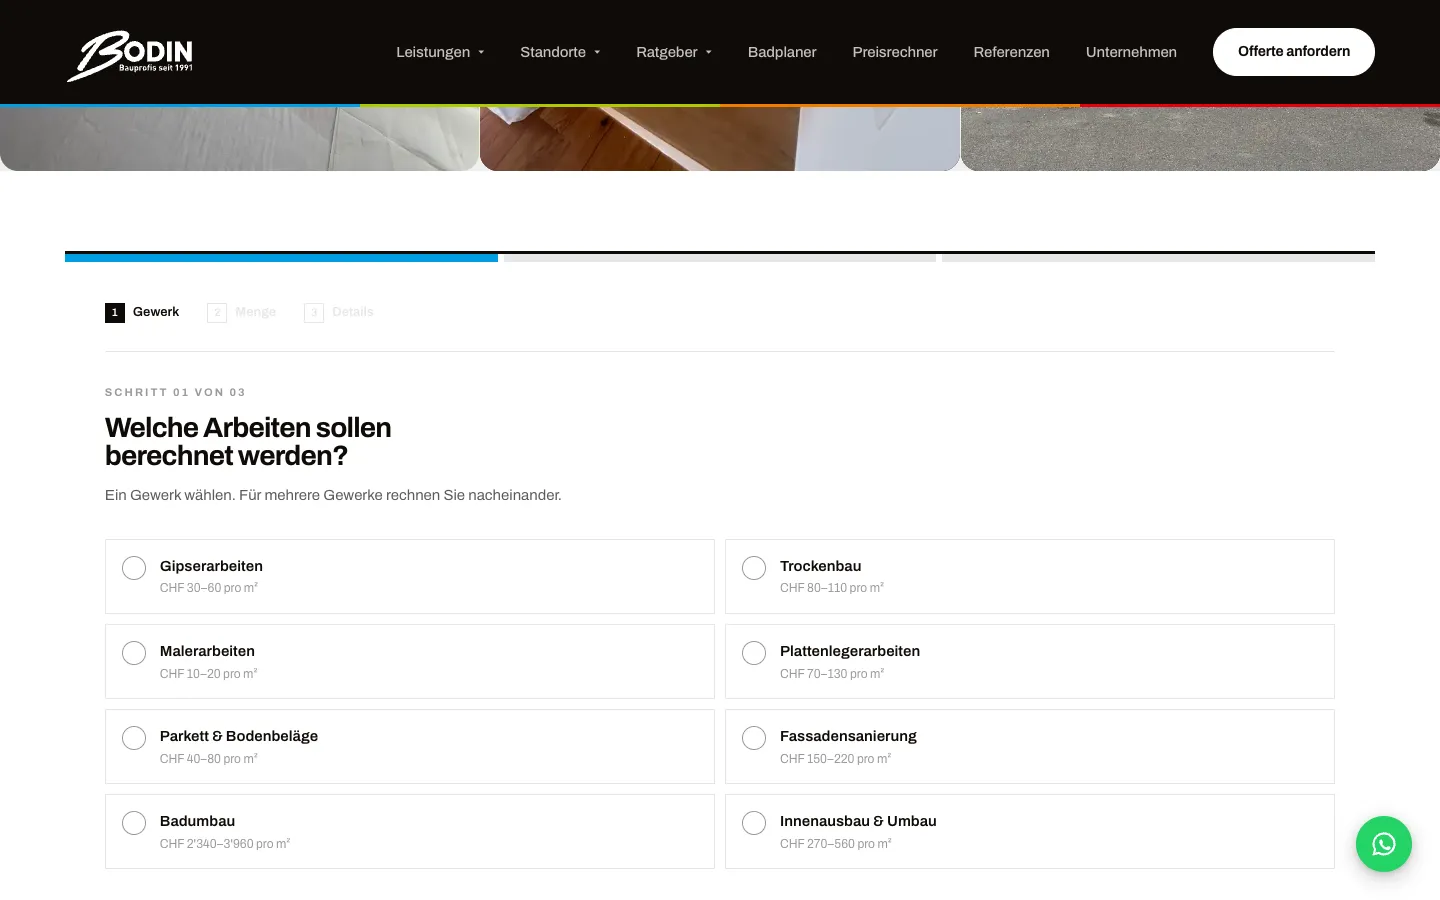
Task: Click the last grey progress bar segment
Action: 1158,257
